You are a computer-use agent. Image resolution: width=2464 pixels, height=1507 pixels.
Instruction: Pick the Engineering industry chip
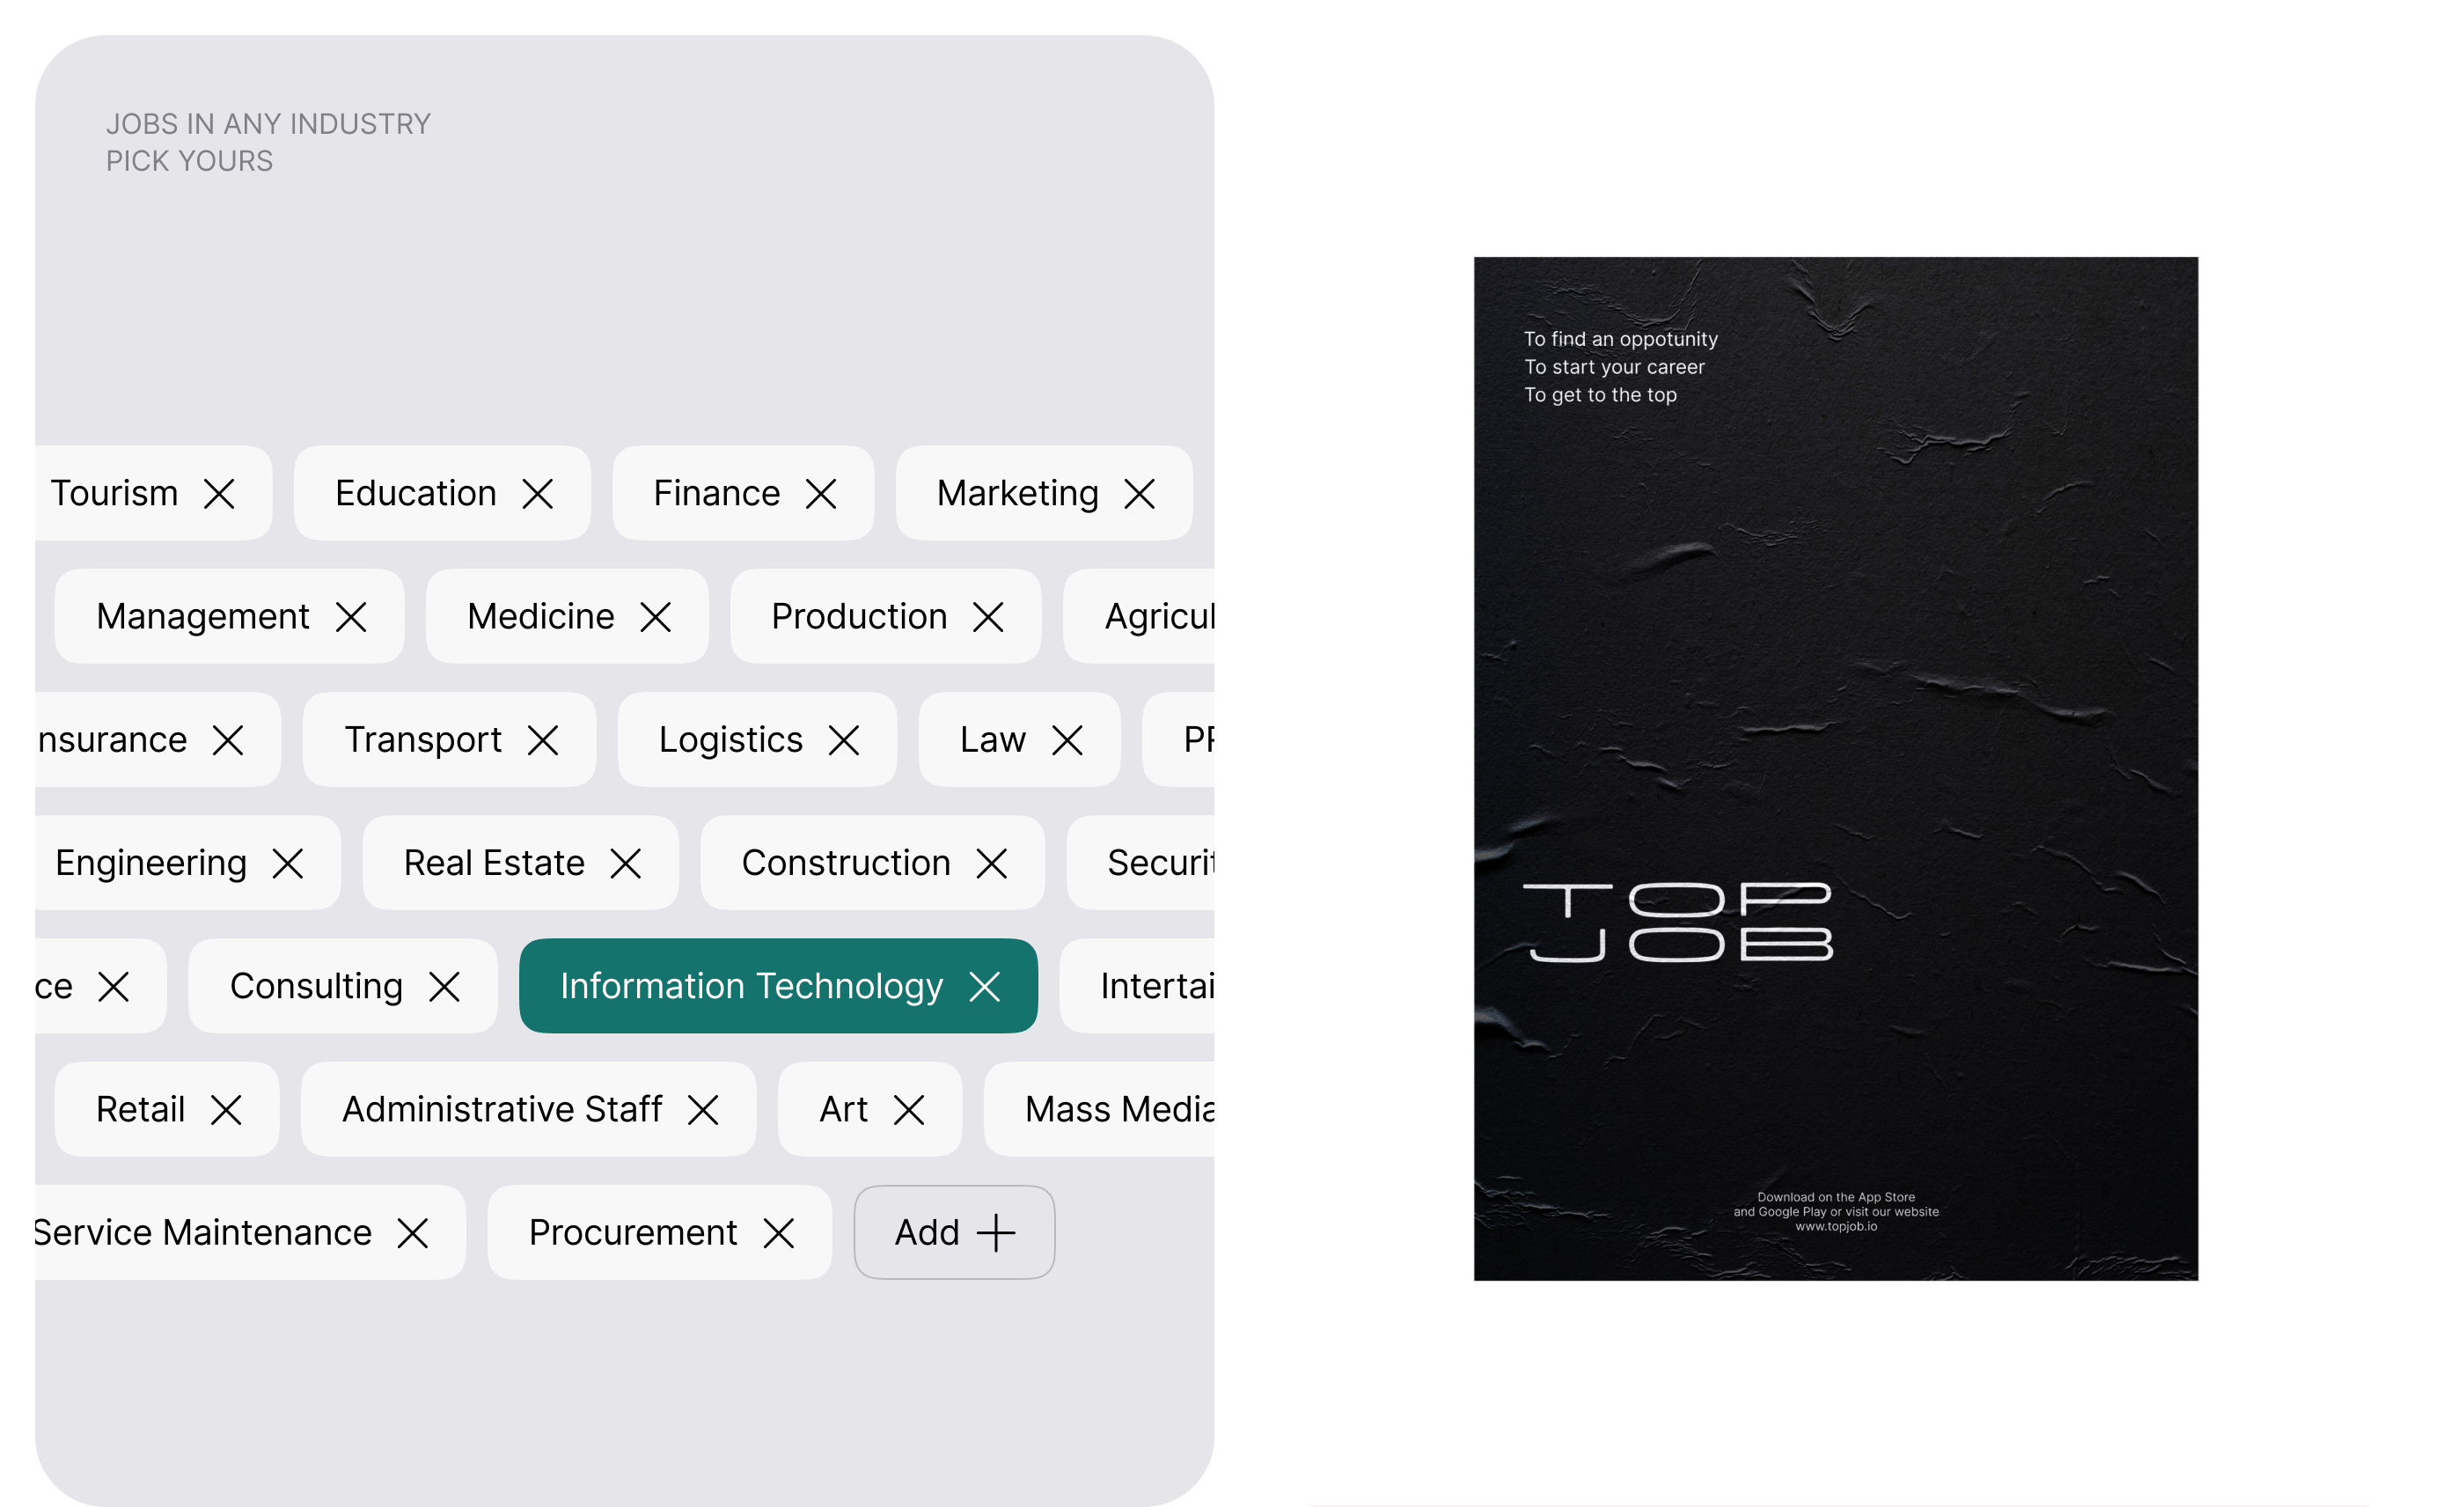(187, 863)
